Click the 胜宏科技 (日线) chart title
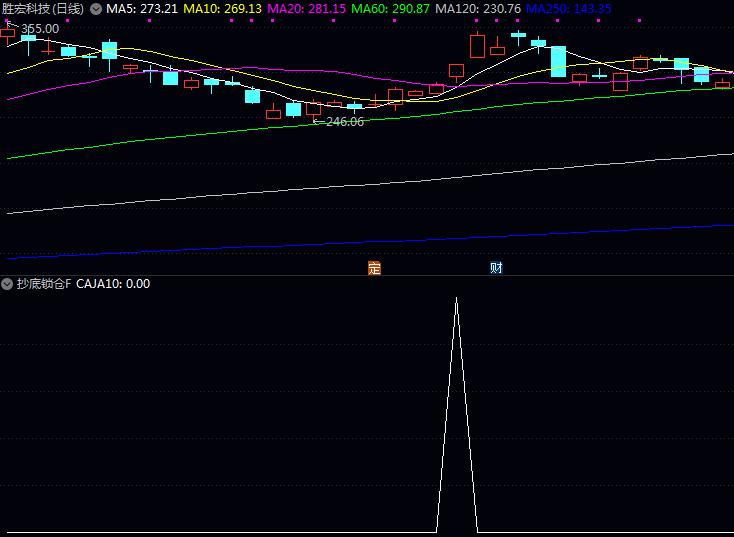The image size is (734, 537). coord(43,8)
